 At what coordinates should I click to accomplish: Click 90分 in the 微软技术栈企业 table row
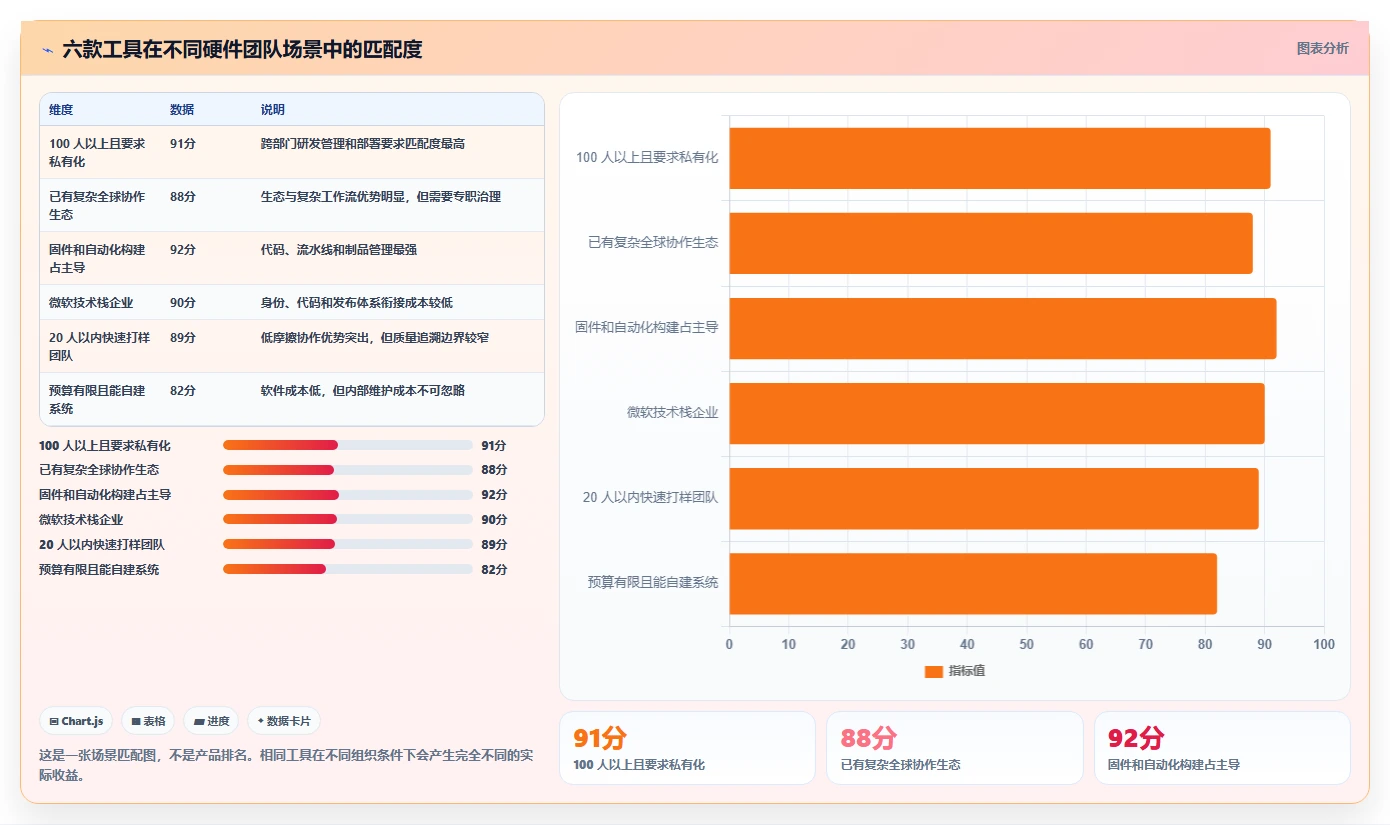(x=183, y=303)
